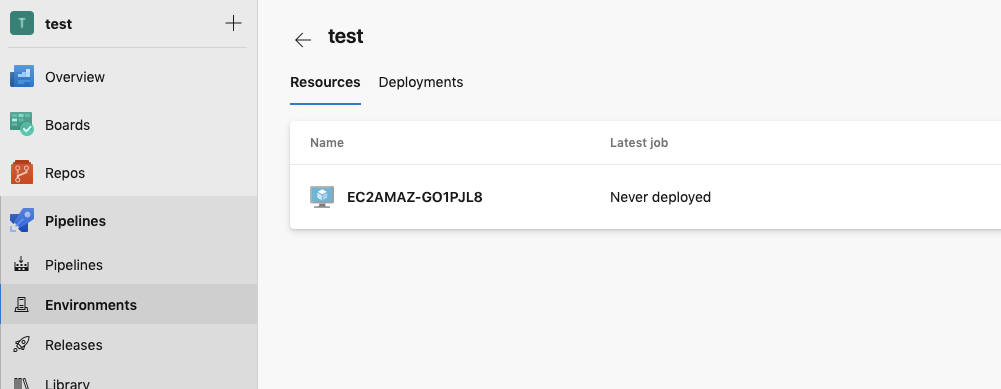Click the Pipelines sub-item icon

(22, 264)
